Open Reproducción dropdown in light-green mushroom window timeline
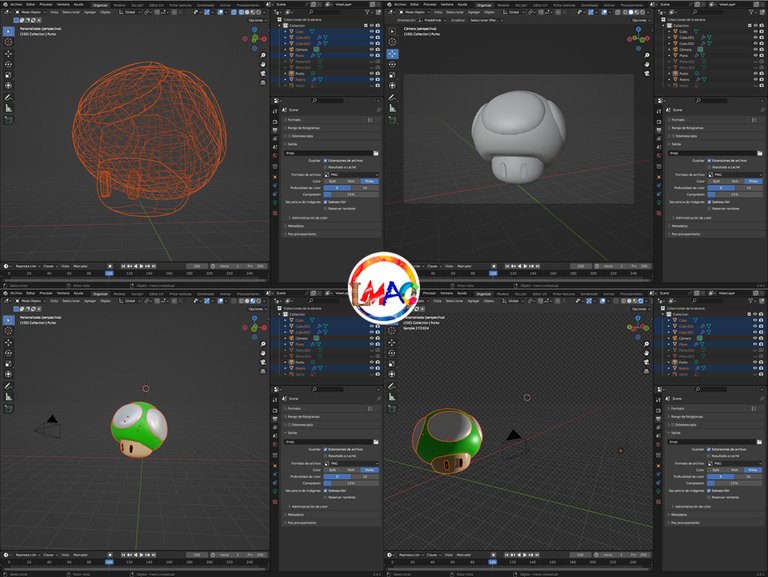This screenshot has width=768, height=577. pos(27,555)
